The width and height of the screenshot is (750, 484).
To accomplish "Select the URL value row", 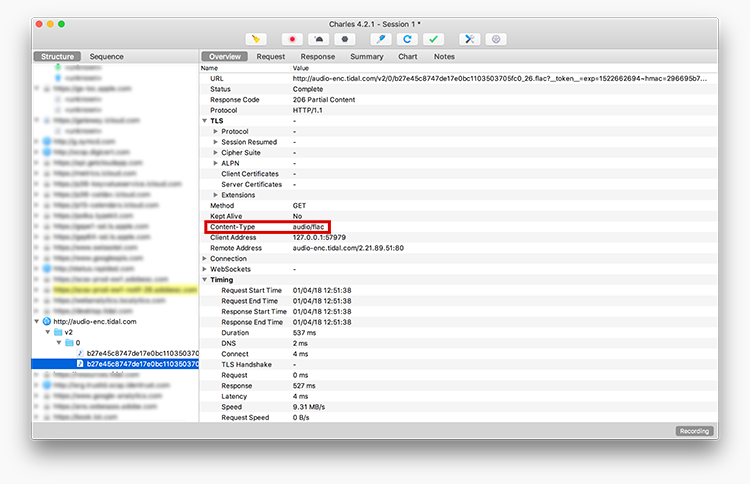I will (x=459, y=78).
